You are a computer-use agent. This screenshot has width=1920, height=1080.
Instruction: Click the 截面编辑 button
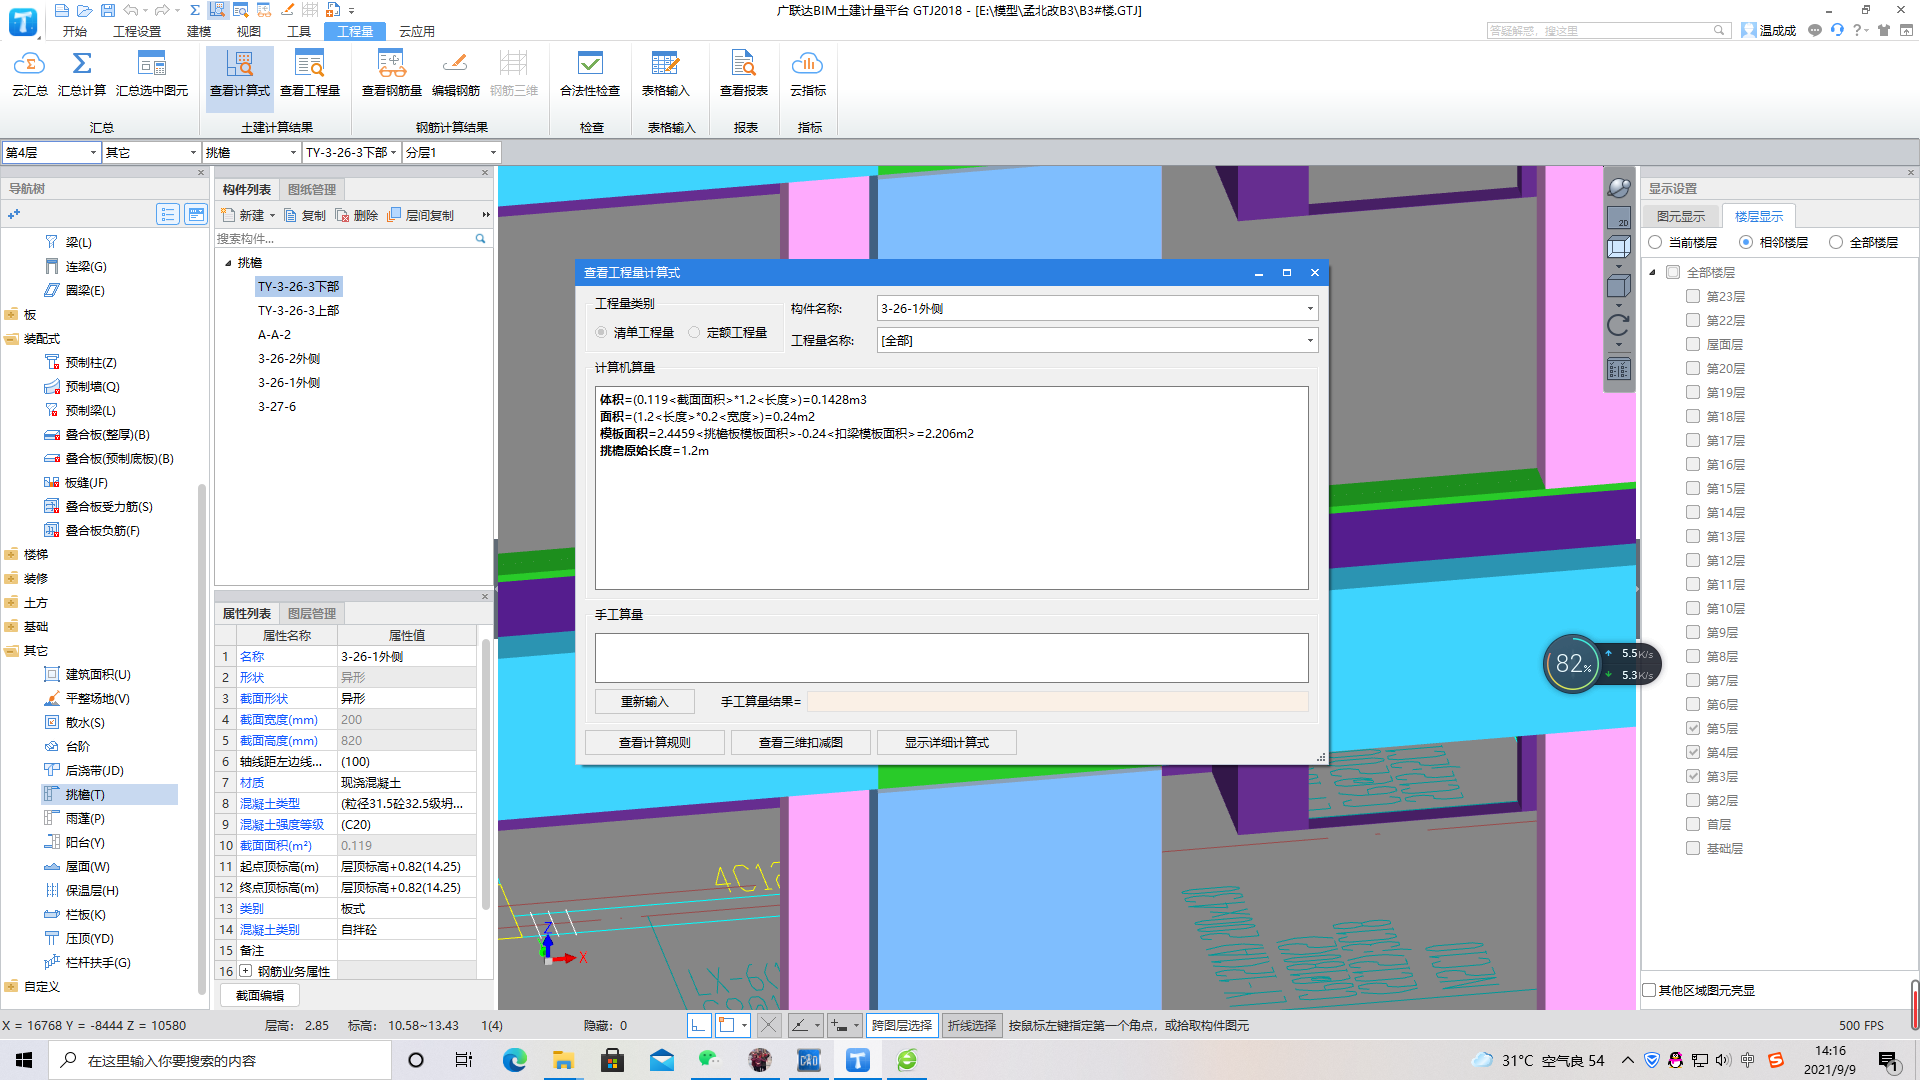pyautogui.click(x=260, y=995)
